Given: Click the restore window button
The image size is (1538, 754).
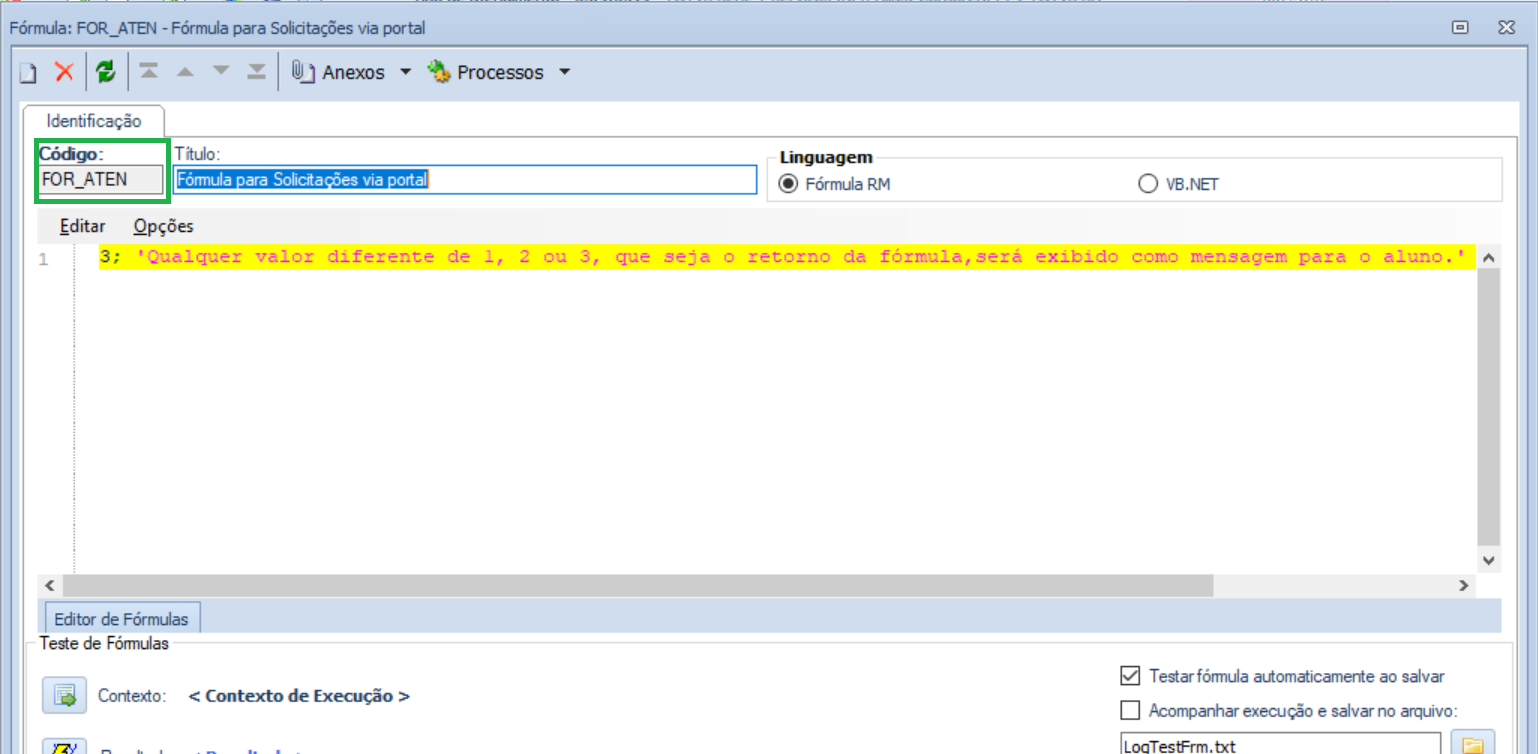Looking at the screenshot, I should click(1461, 28).
